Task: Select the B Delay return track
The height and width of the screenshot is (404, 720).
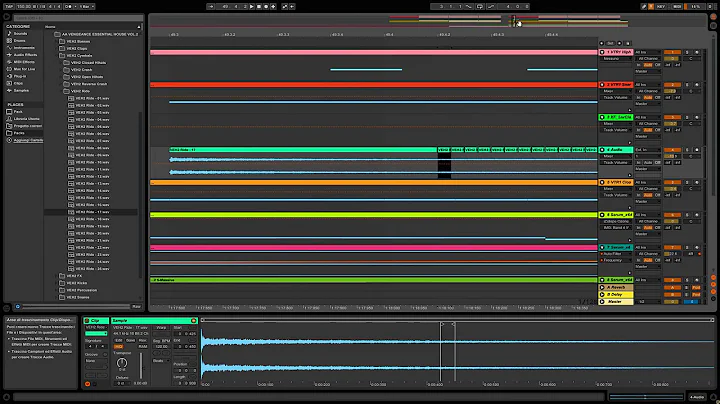Action: [x=616, y=295]
